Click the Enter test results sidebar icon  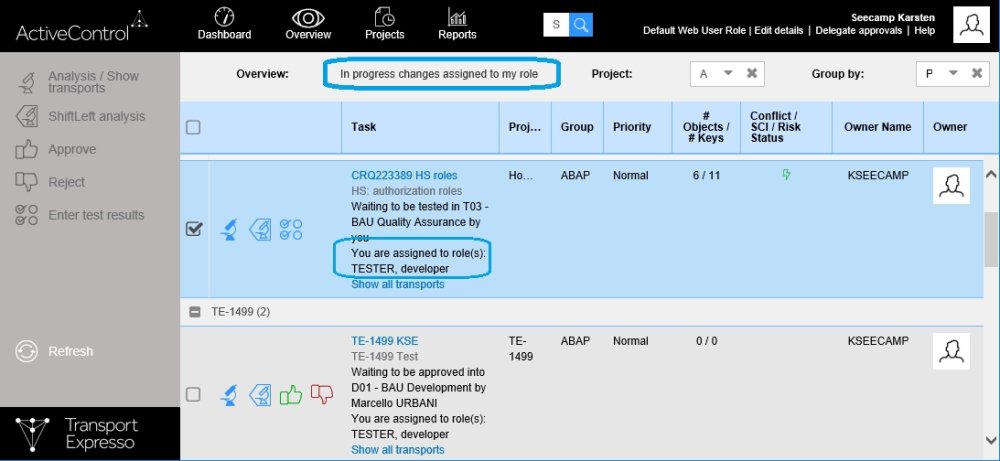pyautogui.click(x=26, y=215)
